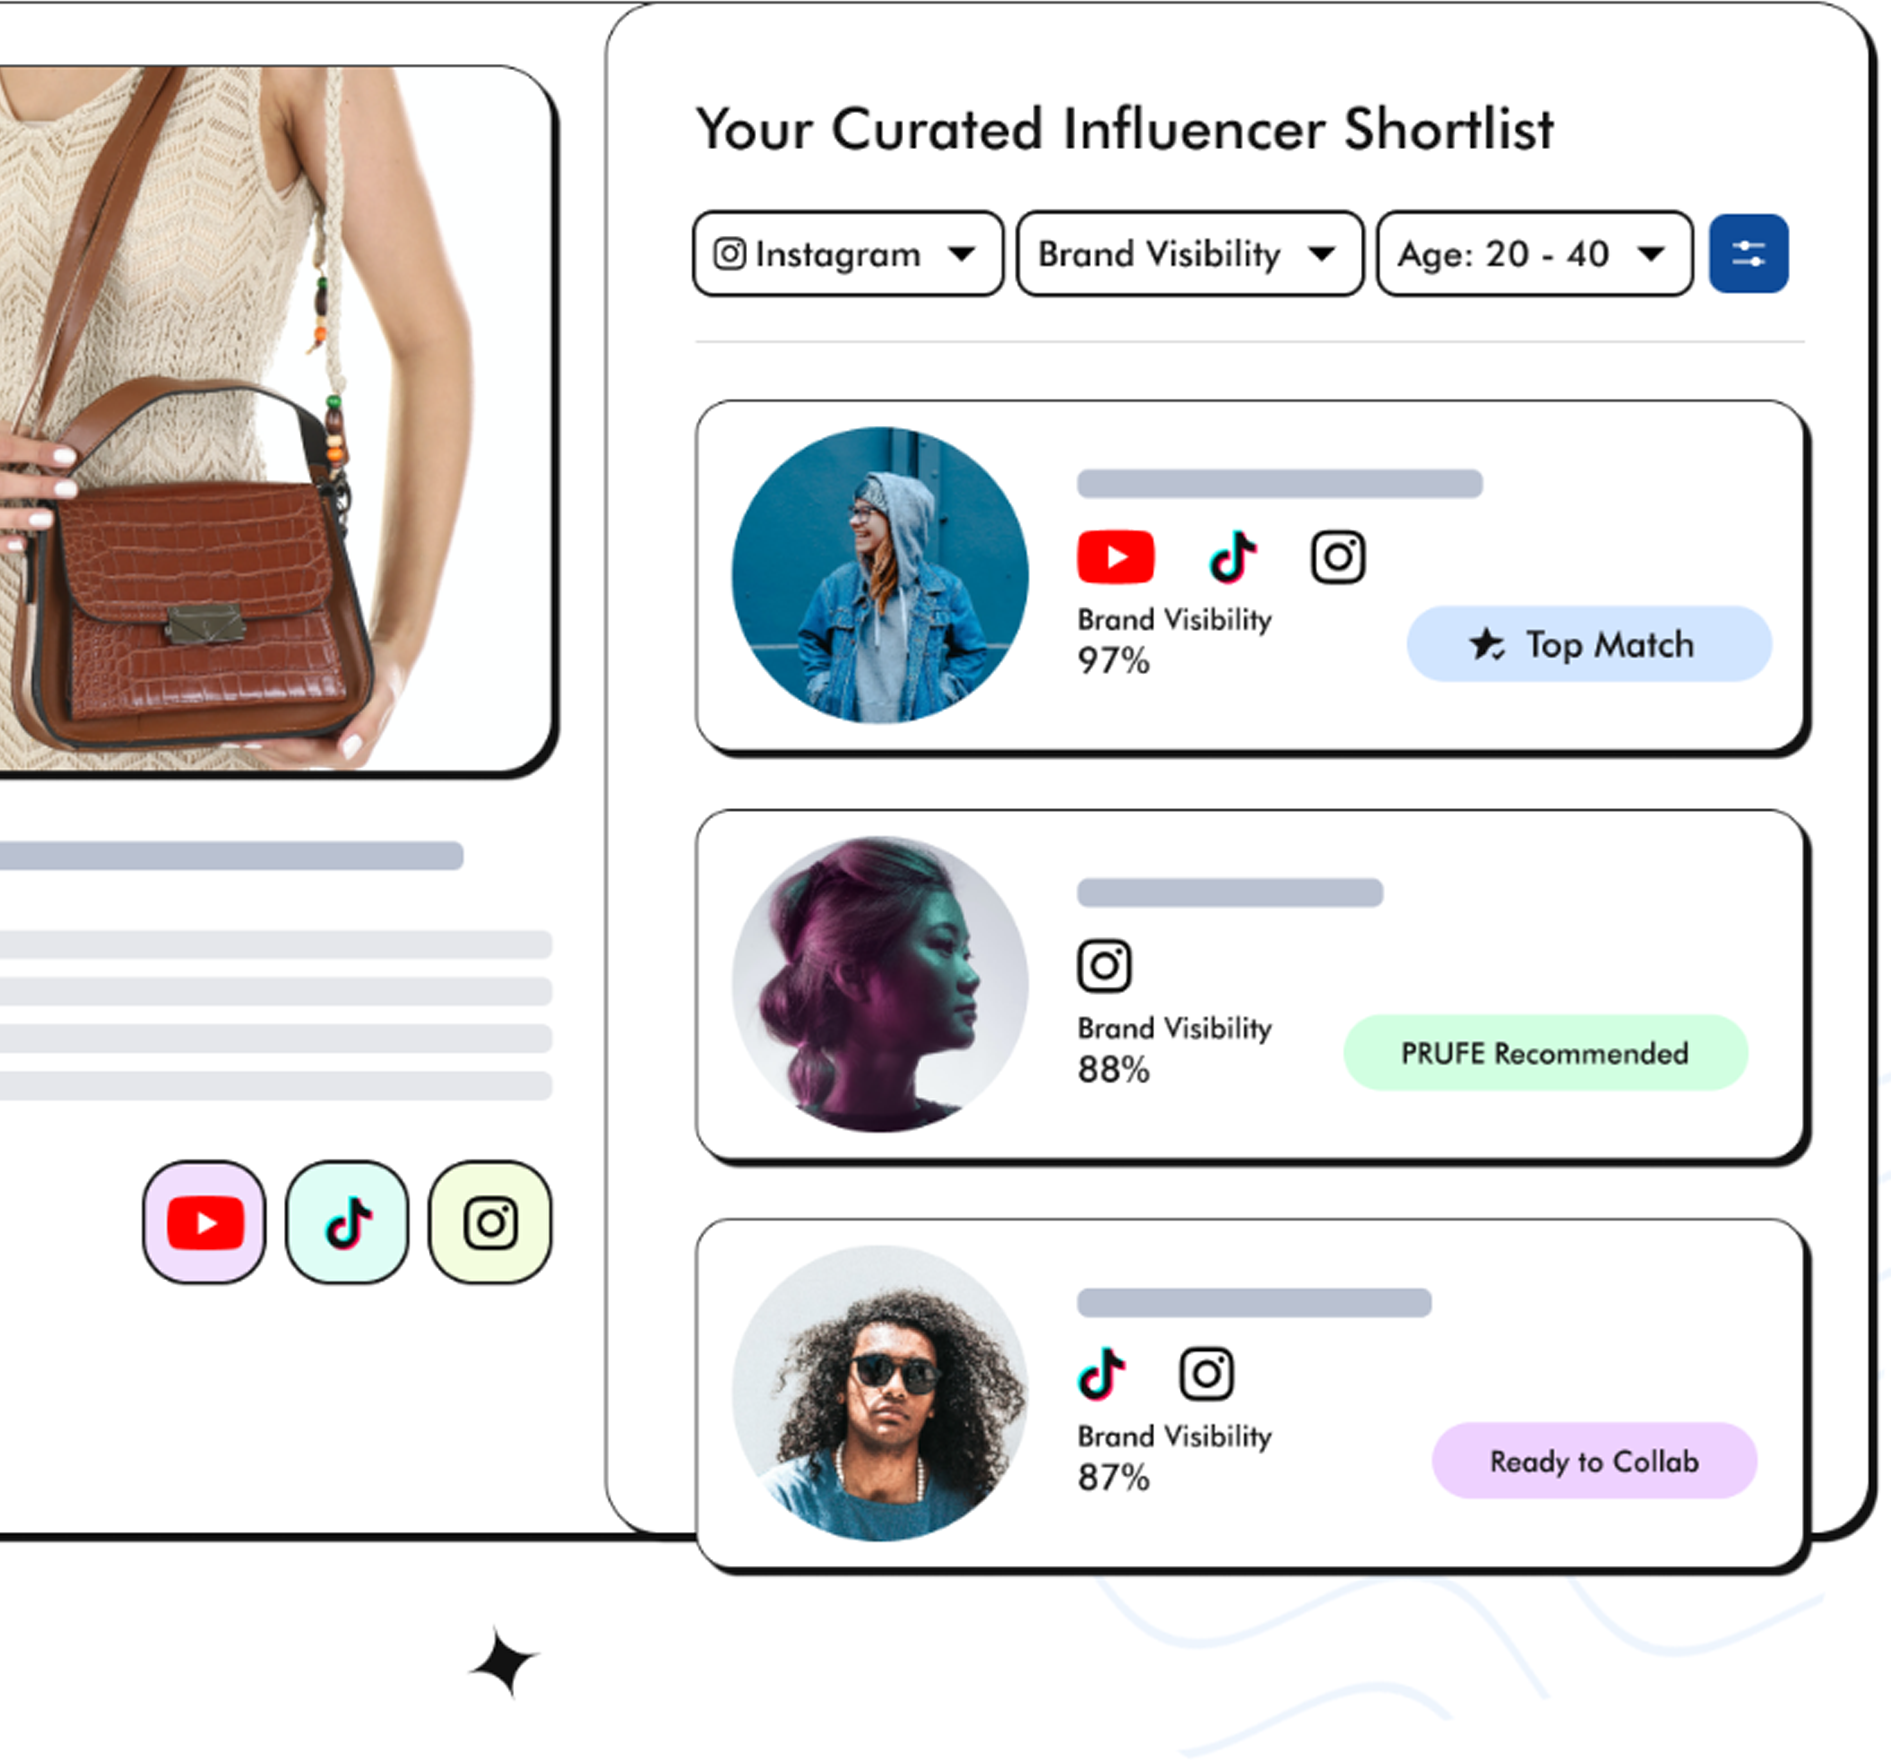Viewport: 1891px width, 1760px height.
Task: Click the TikTok icon on 97% influencer card
Action: pyautogui.click(x=1233, y=557)
